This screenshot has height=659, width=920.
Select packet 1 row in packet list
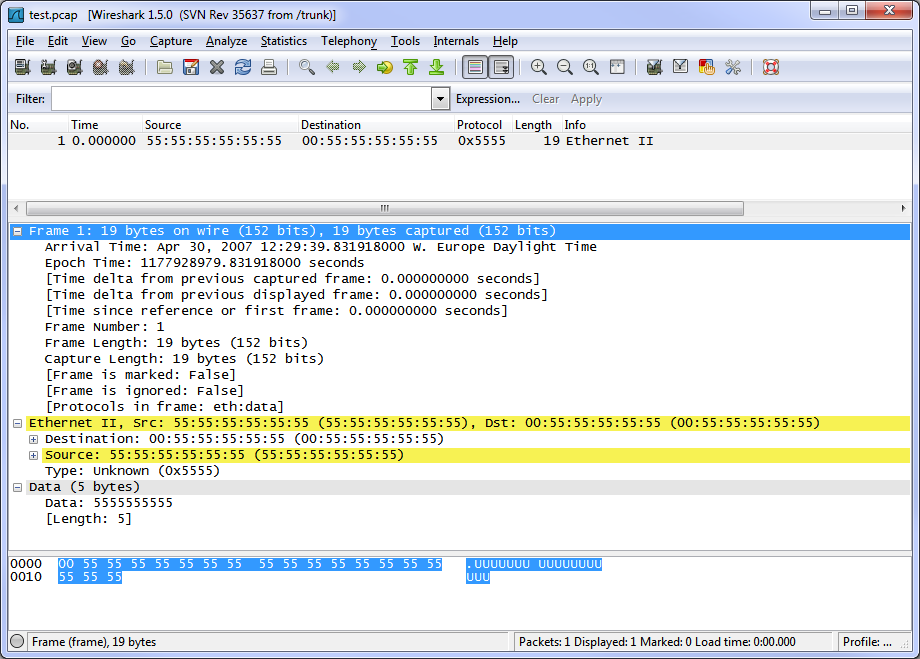460,141
